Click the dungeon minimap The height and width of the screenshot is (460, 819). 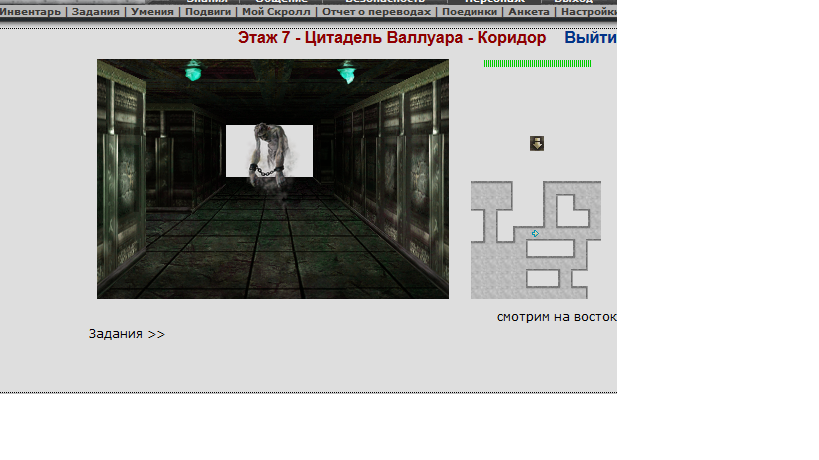click(x=536, y=240)
